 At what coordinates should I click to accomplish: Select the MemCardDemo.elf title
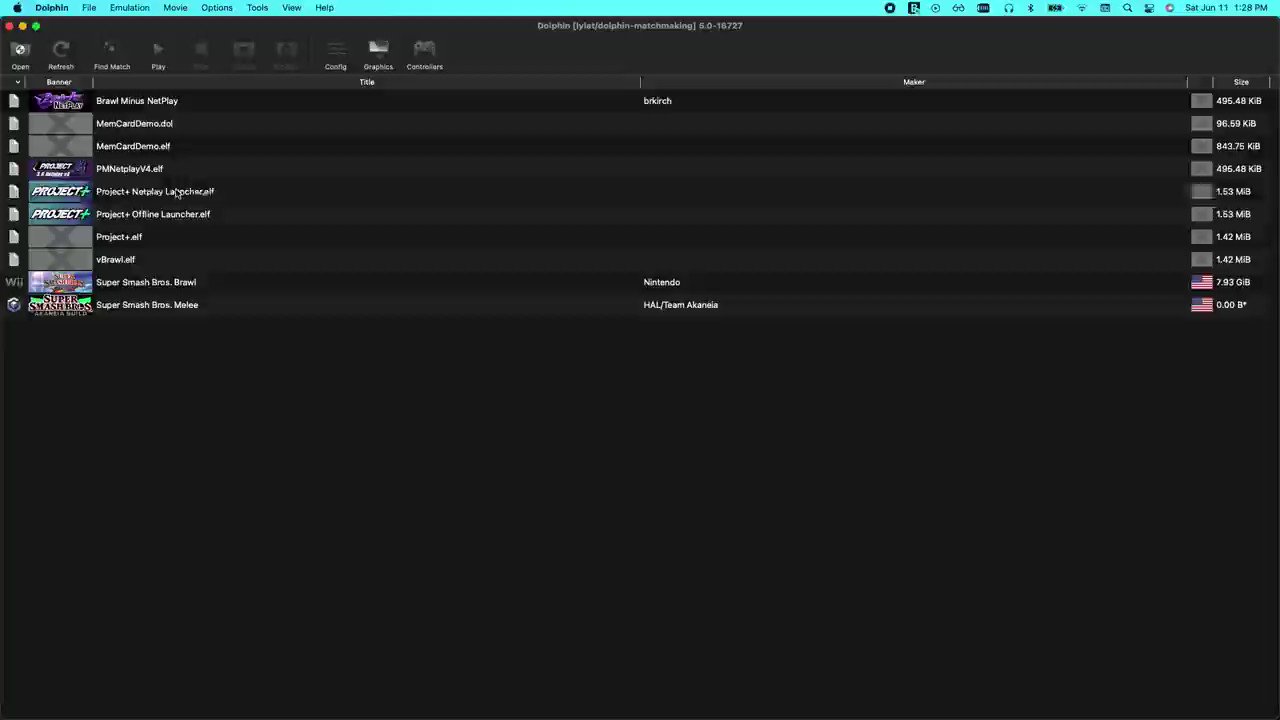pyautogui.click(x=133, y=146)
